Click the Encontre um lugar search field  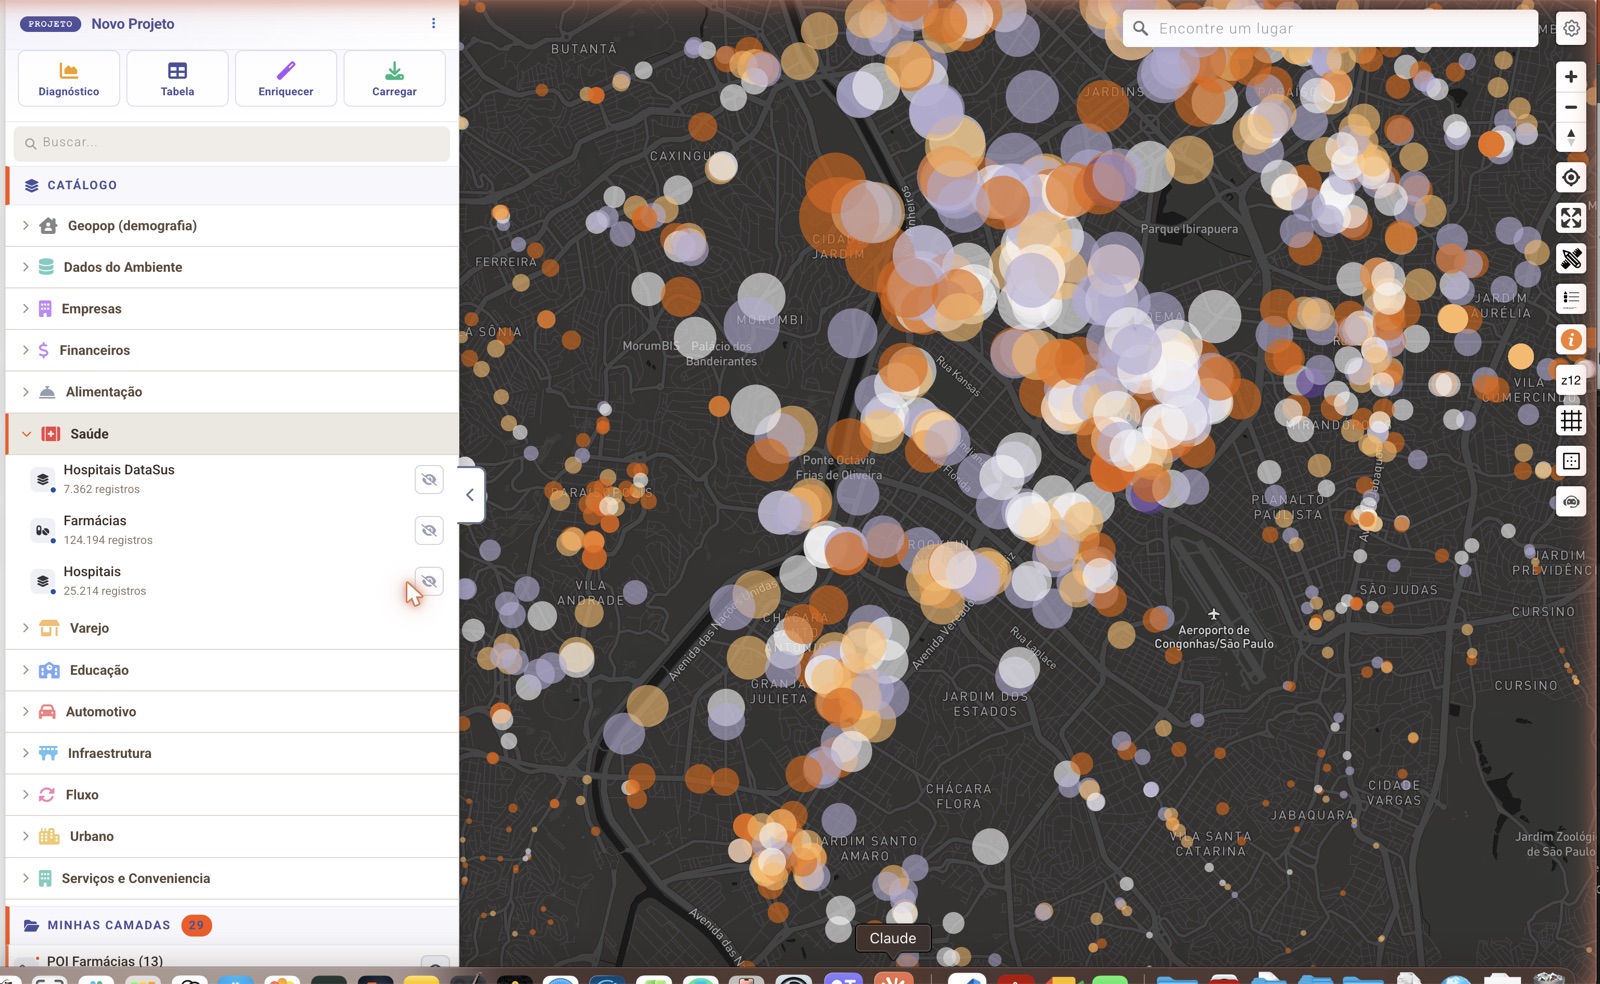click(1330, 29)
